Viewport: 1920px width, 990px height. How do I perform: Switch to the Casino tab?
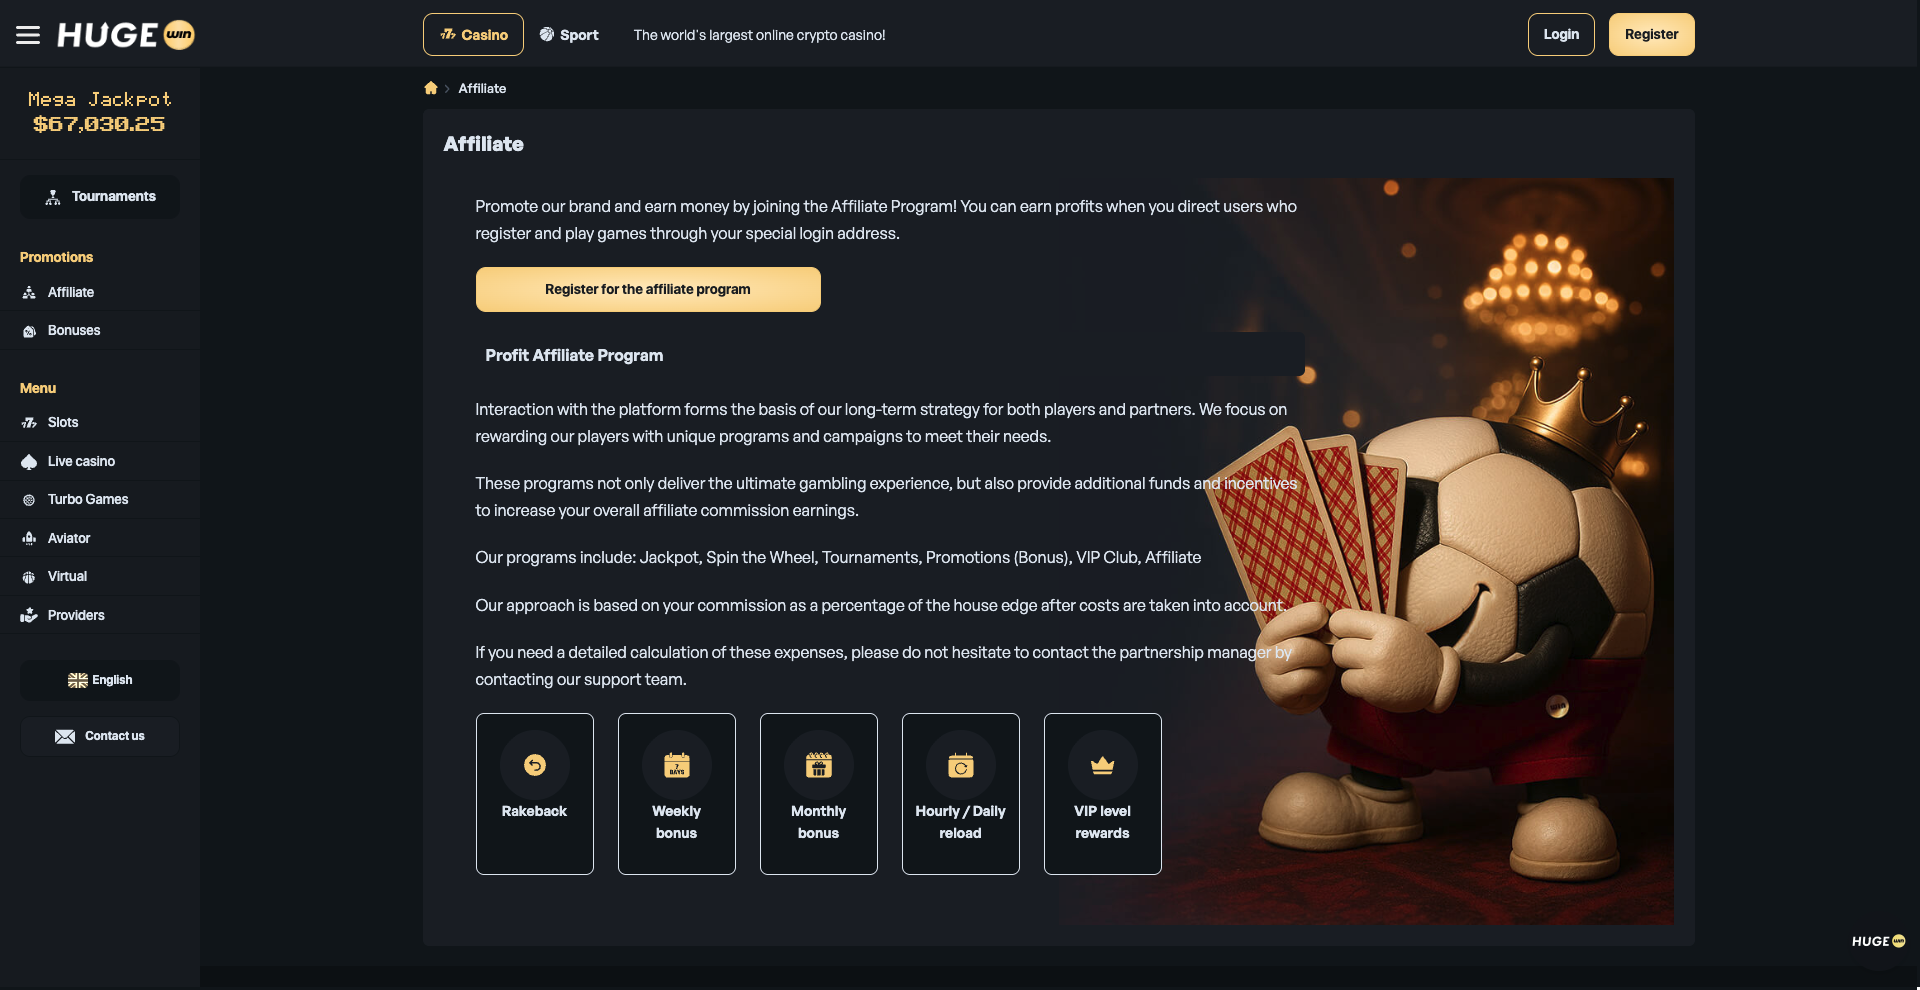tap(473, 35)
